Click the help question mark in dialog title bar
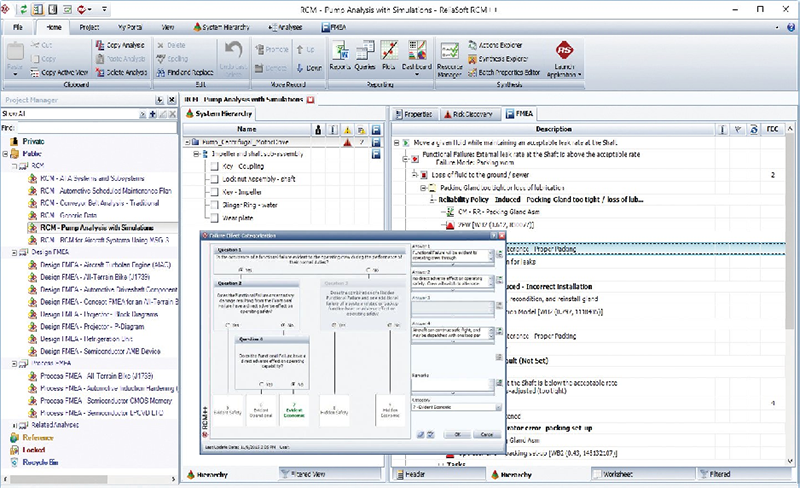800x488 pixels. pyautogui.click(x=493, y=235)
